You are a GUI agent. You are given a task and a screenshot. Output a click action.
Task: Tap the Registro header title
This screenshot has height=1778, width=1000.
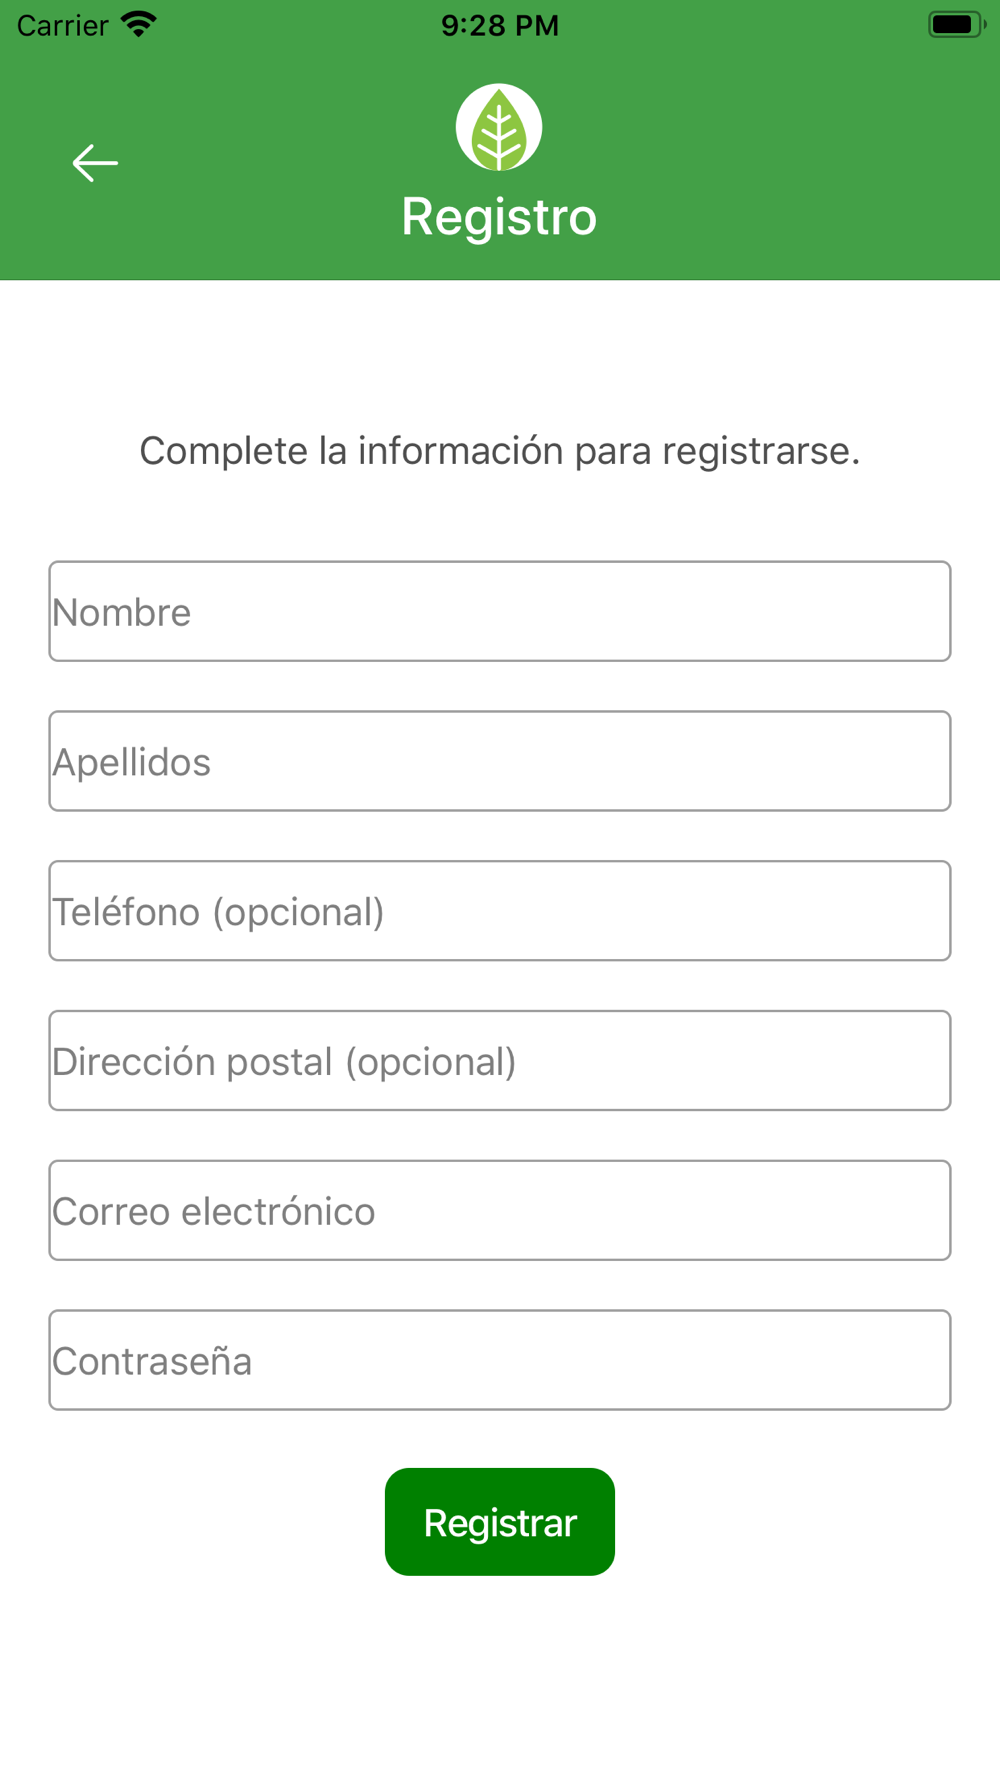(499, 217)
